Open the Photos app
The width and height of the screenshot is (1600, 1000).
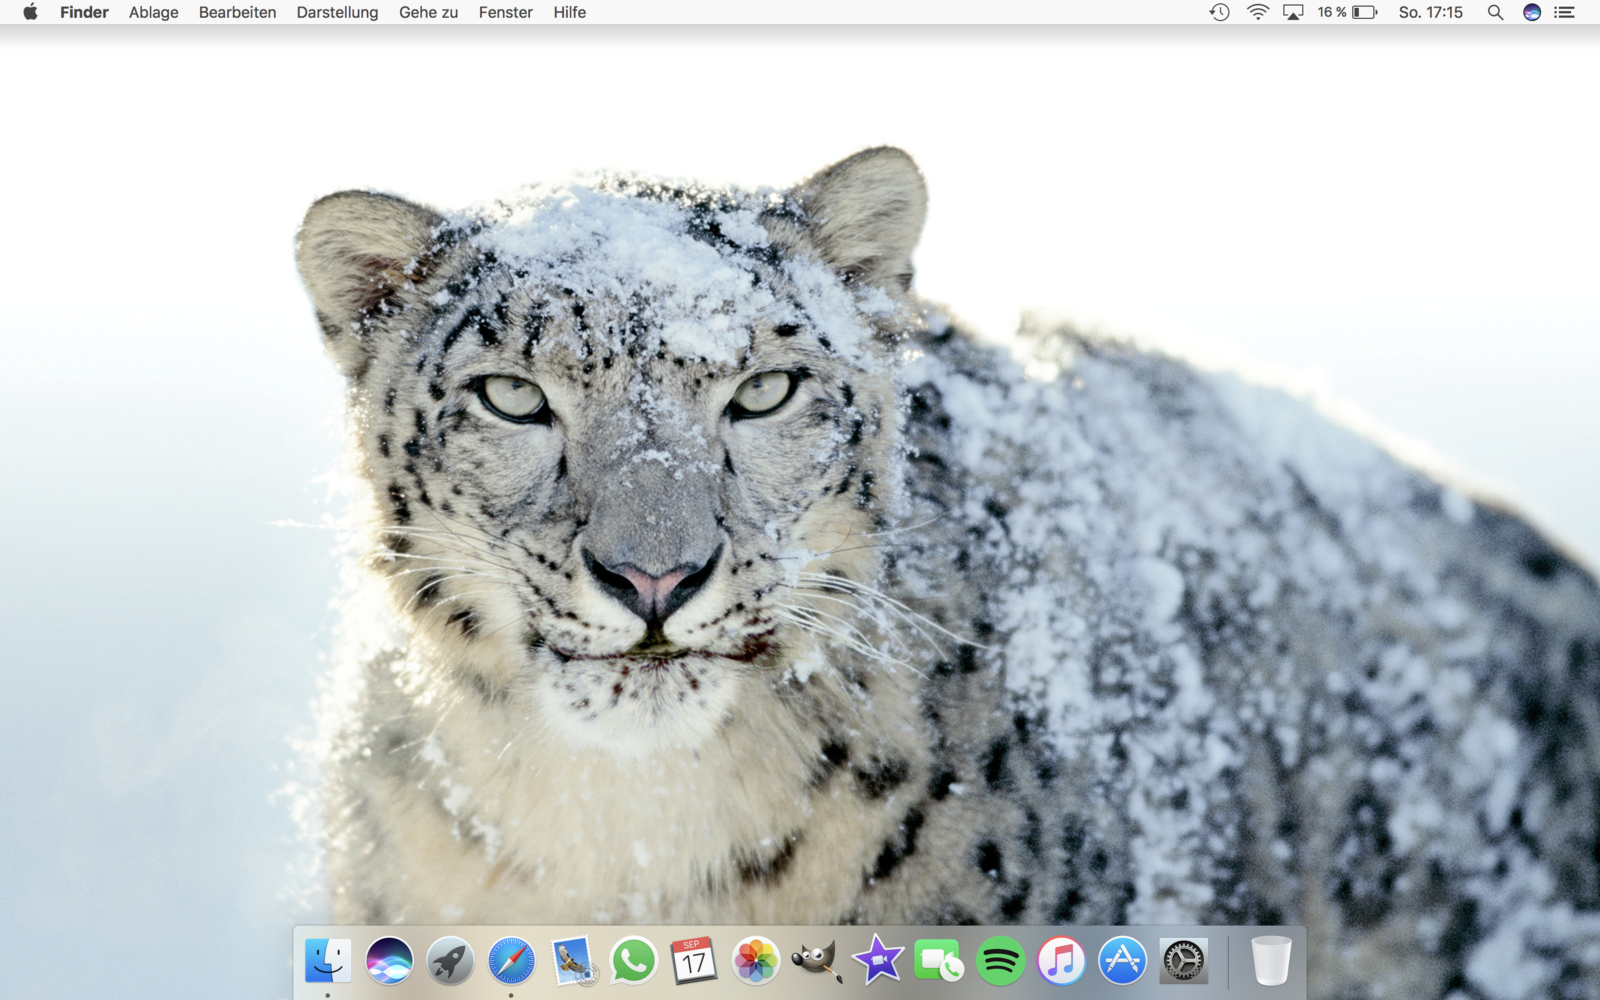[756, 961]
